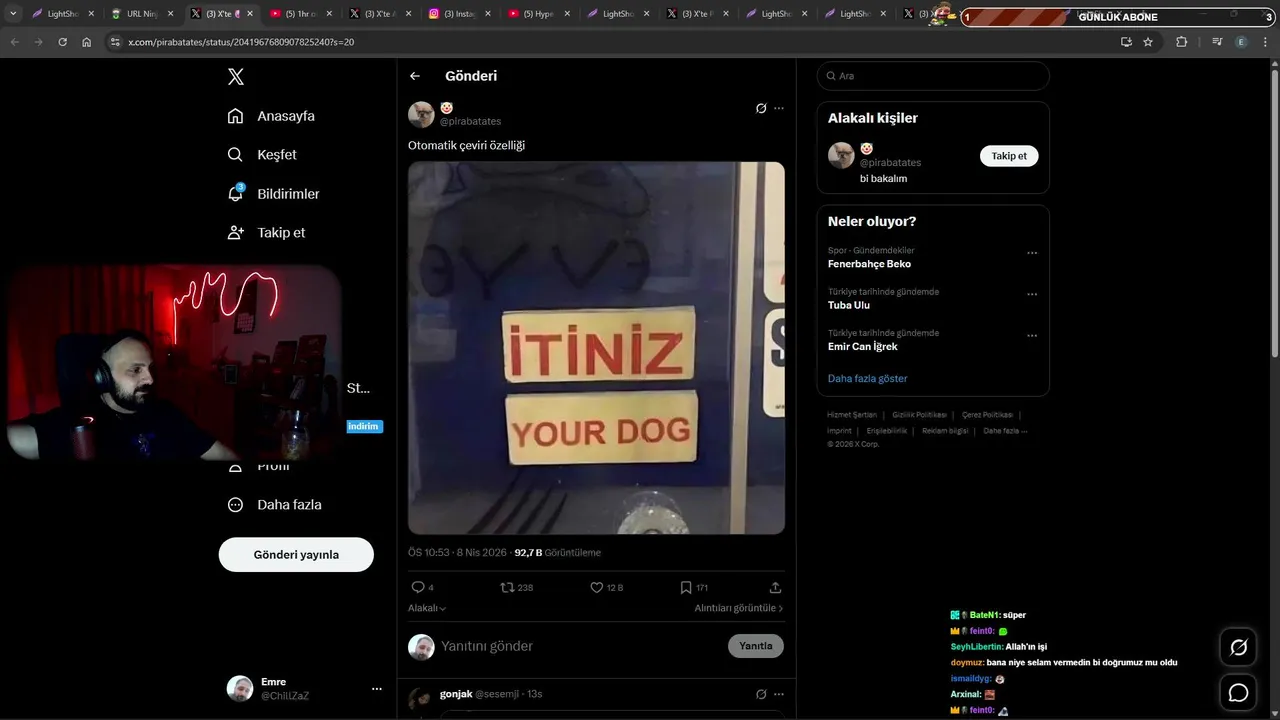1280x720 pixels.
Task: Switch to the (5) 1hr YouTube tab
Action: pyautogui.click(x=300, y=14)
